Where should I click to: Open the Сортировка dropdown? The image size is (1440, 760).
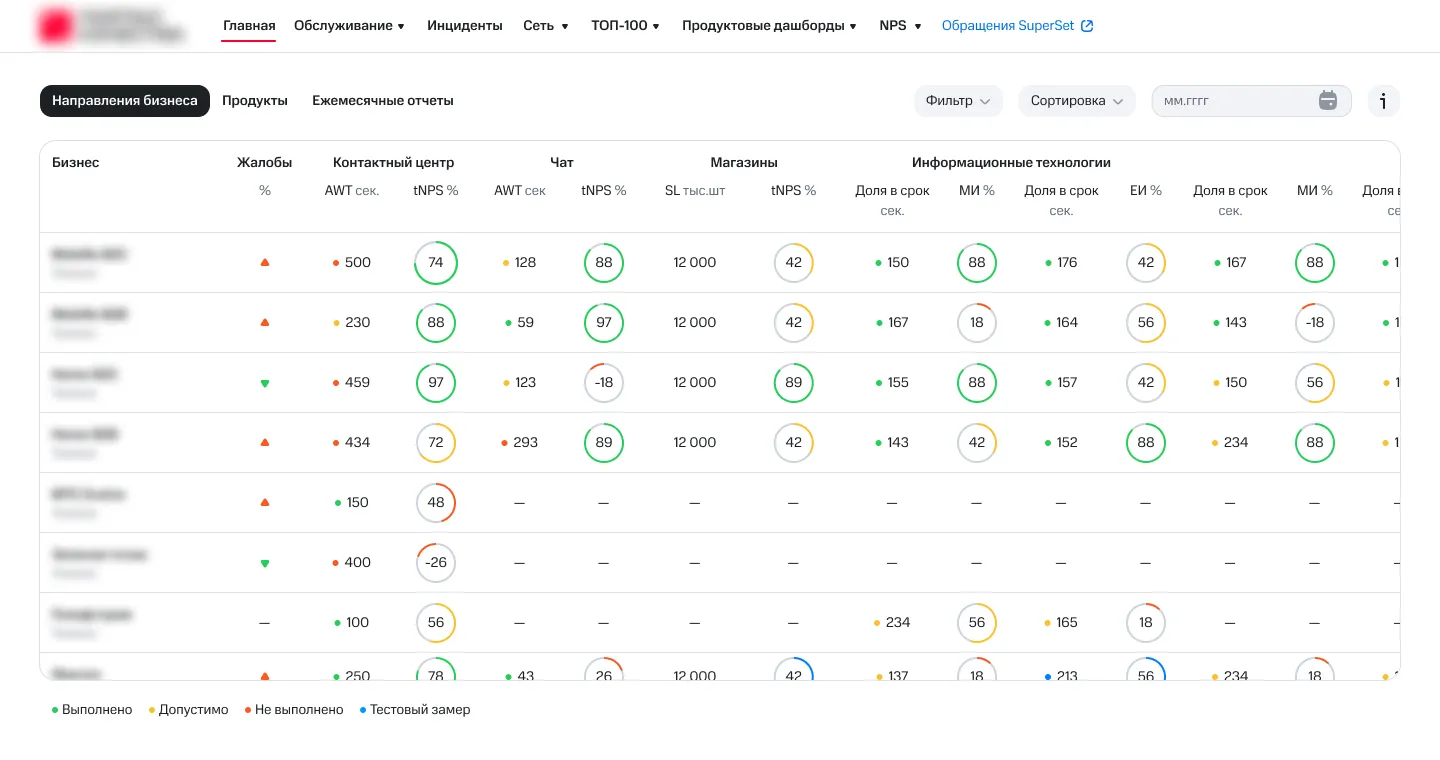click(x=1076, y=101)
